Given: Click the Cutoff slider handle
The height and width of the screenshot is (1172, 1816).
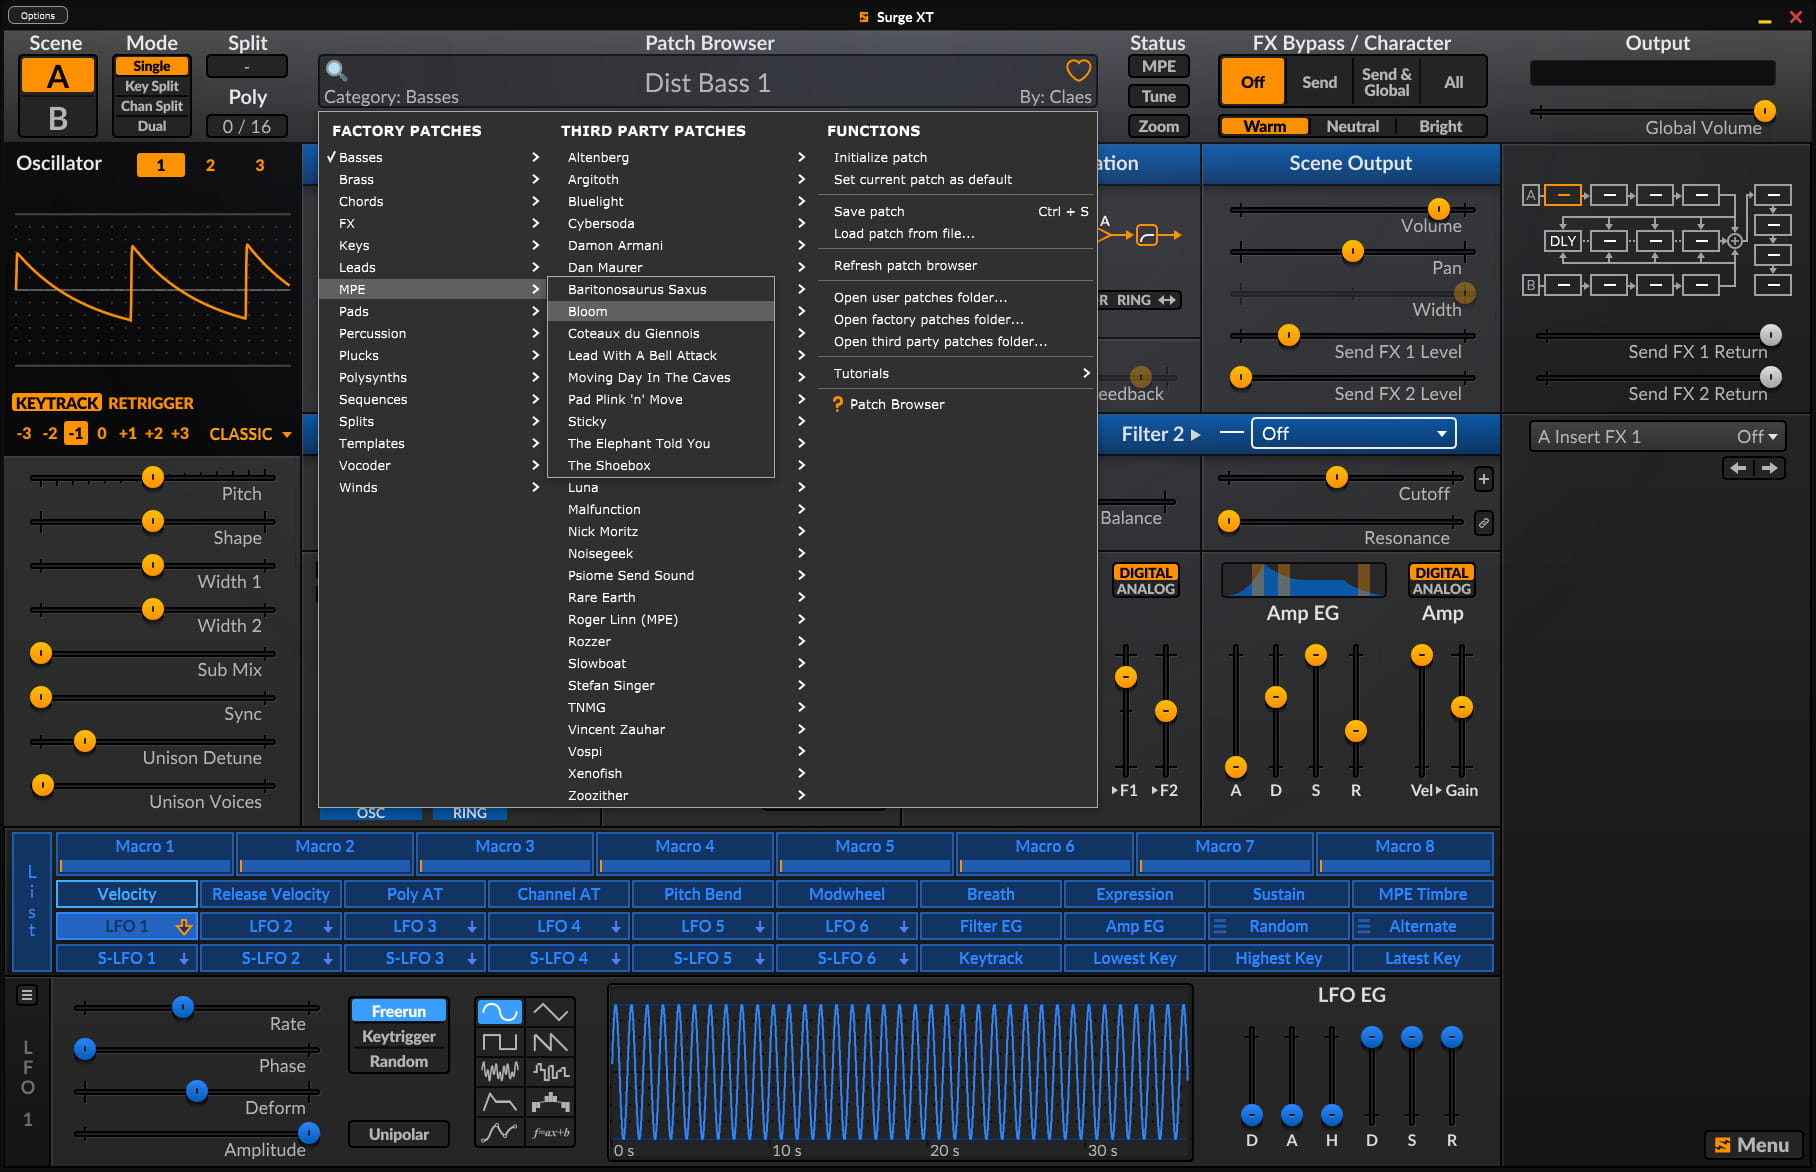Looking at the screenshot, I should [1336, 477].
